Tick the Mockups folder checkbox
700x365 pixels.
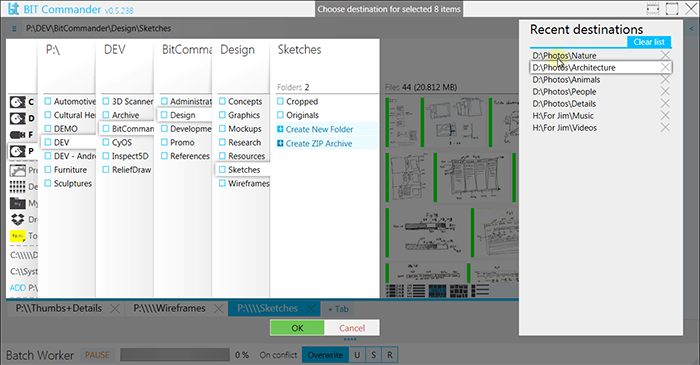coord(222,129)
